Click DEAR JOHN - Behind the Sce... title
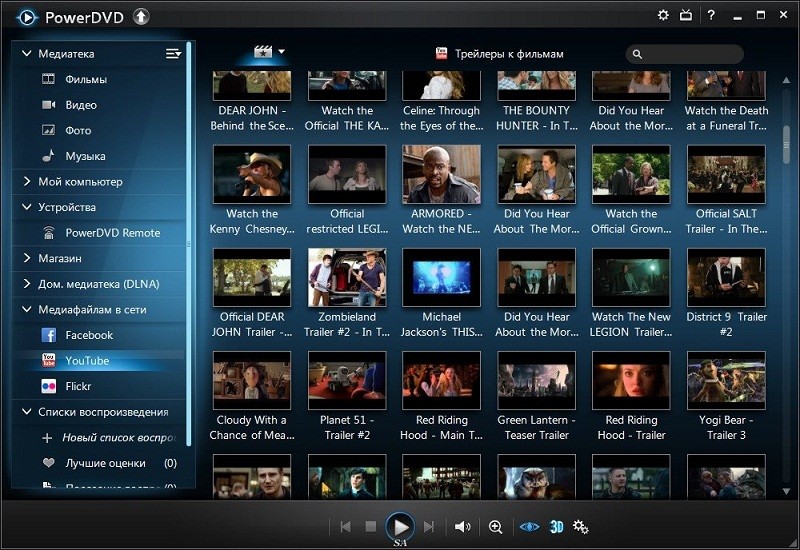800x550 pixels. (252, 118)
